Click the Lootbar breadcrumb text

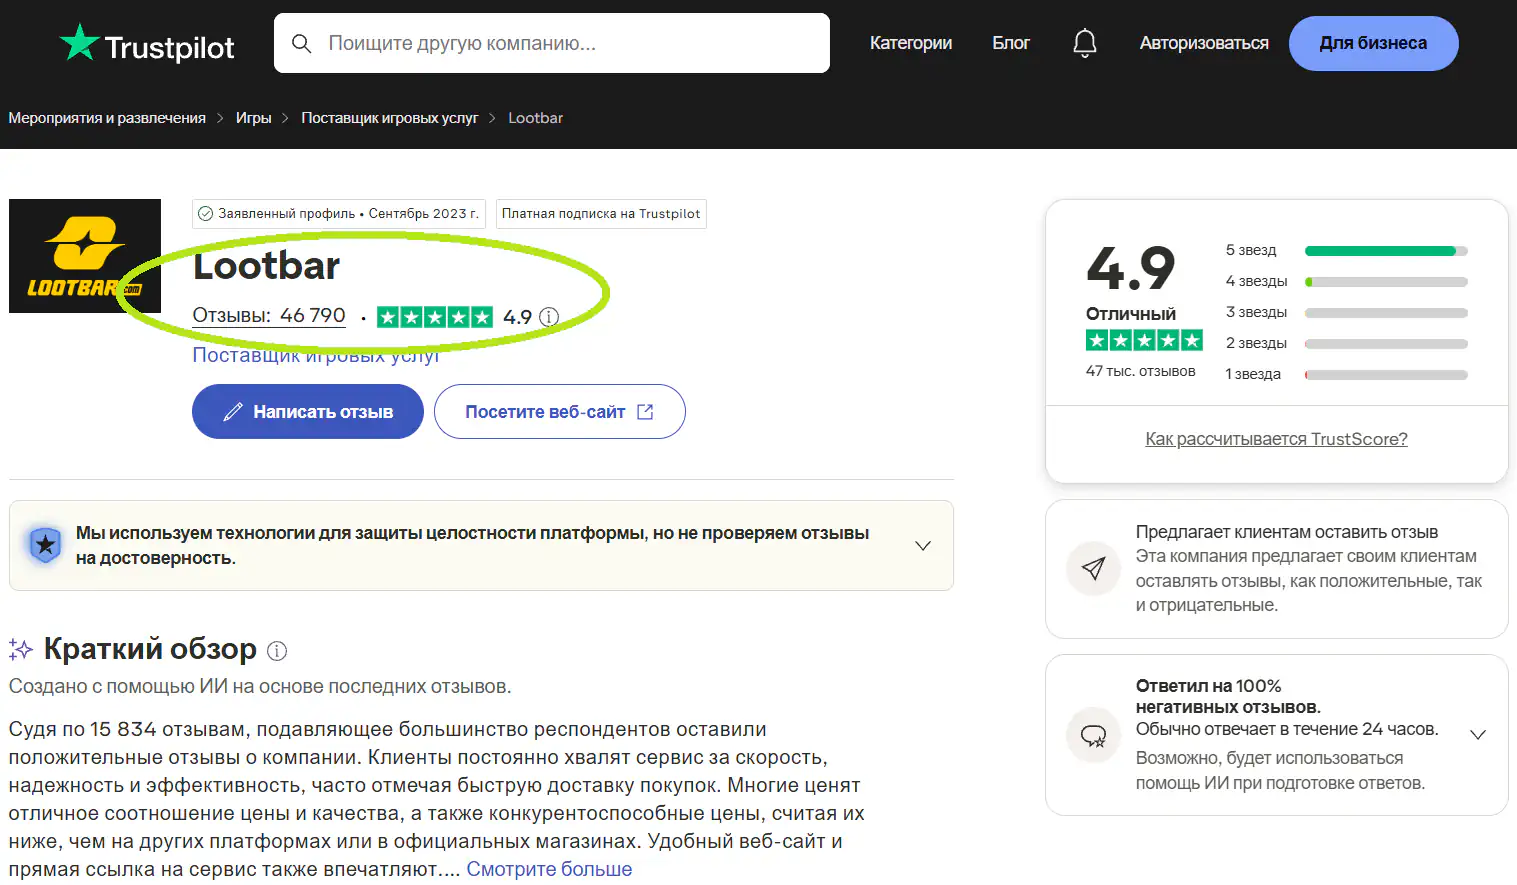536,118
